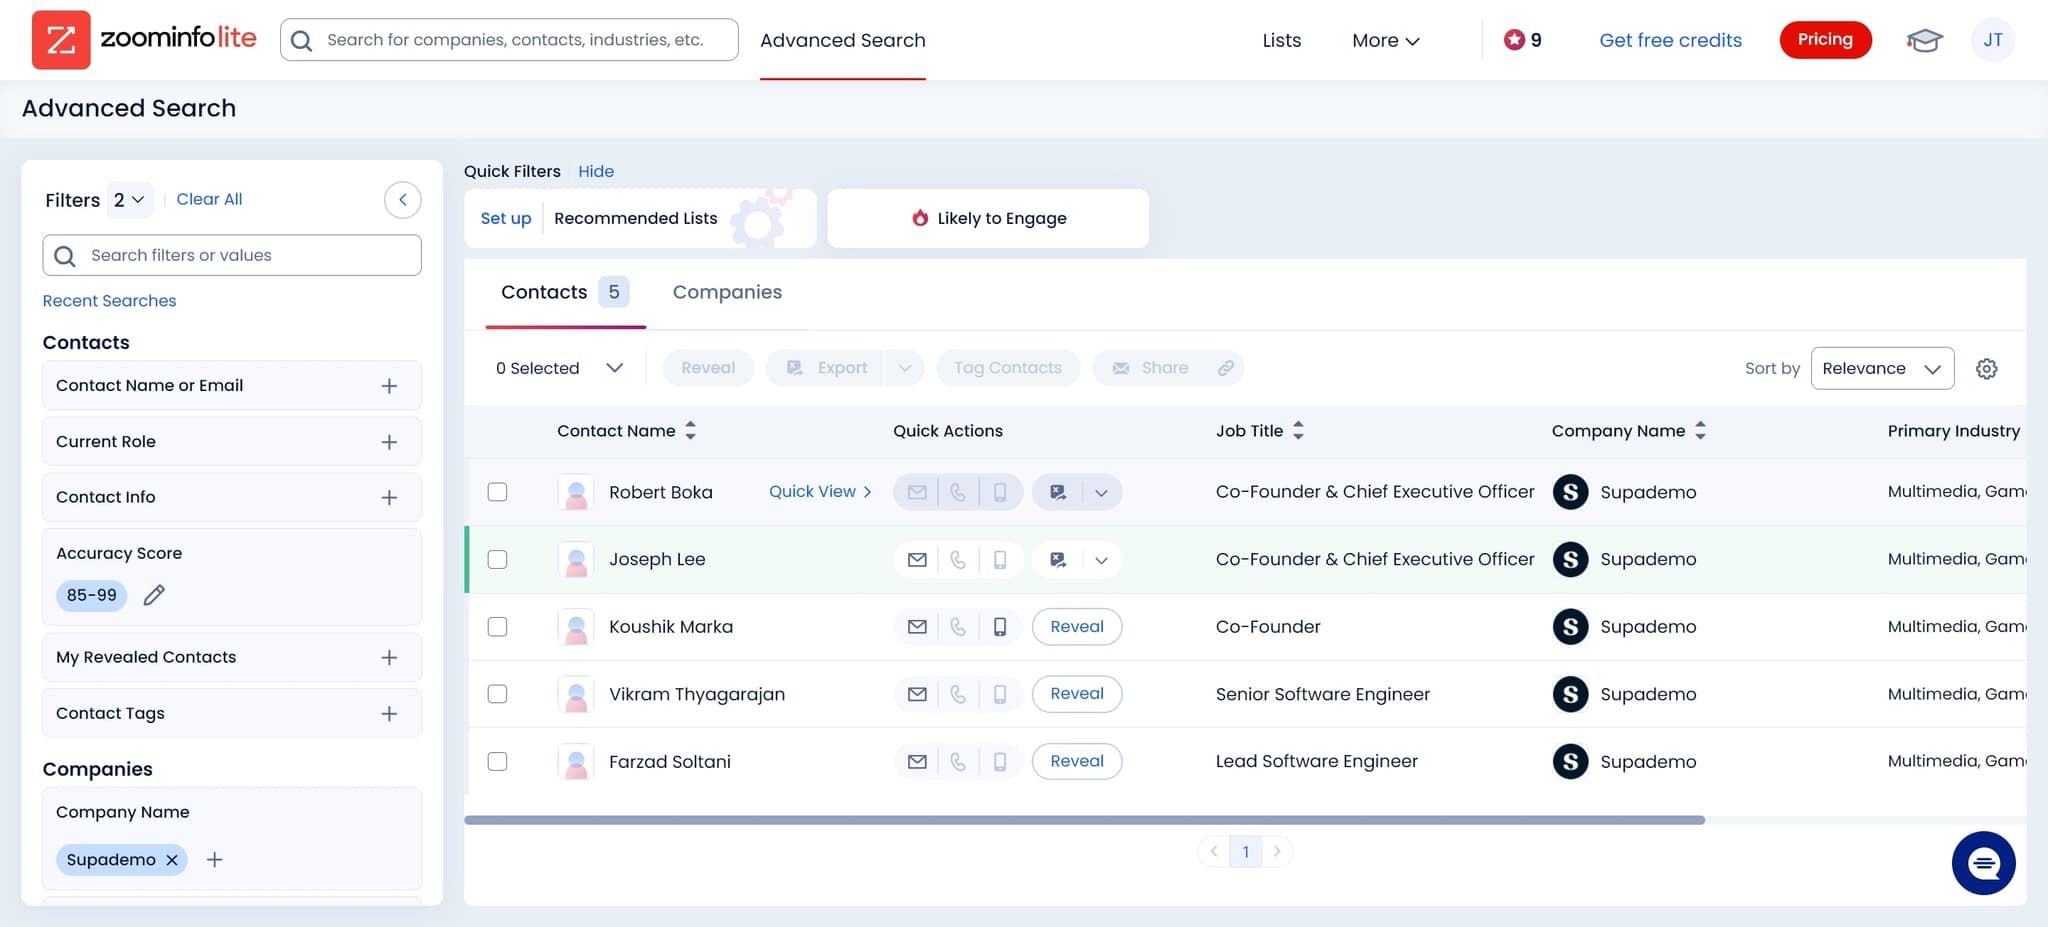The image size is (2048, 927).
Task: Tick the checkbox for Vikram Thyagarajan
Action: click(x=497, y=694)
